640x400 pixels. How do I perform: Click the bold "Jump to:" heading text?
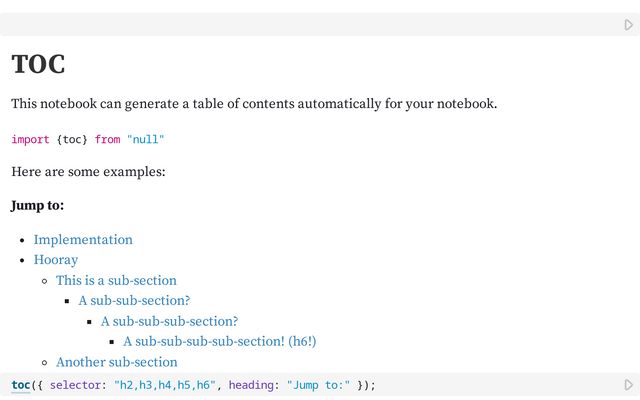coord(38,206)
